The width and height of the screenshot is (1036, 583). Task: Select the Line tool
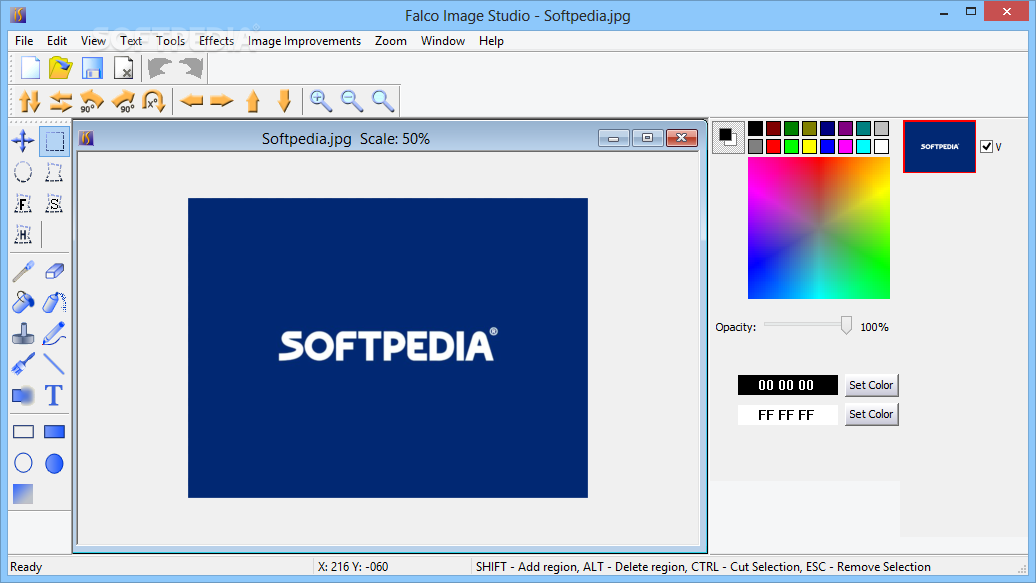[x=54, y=364]
